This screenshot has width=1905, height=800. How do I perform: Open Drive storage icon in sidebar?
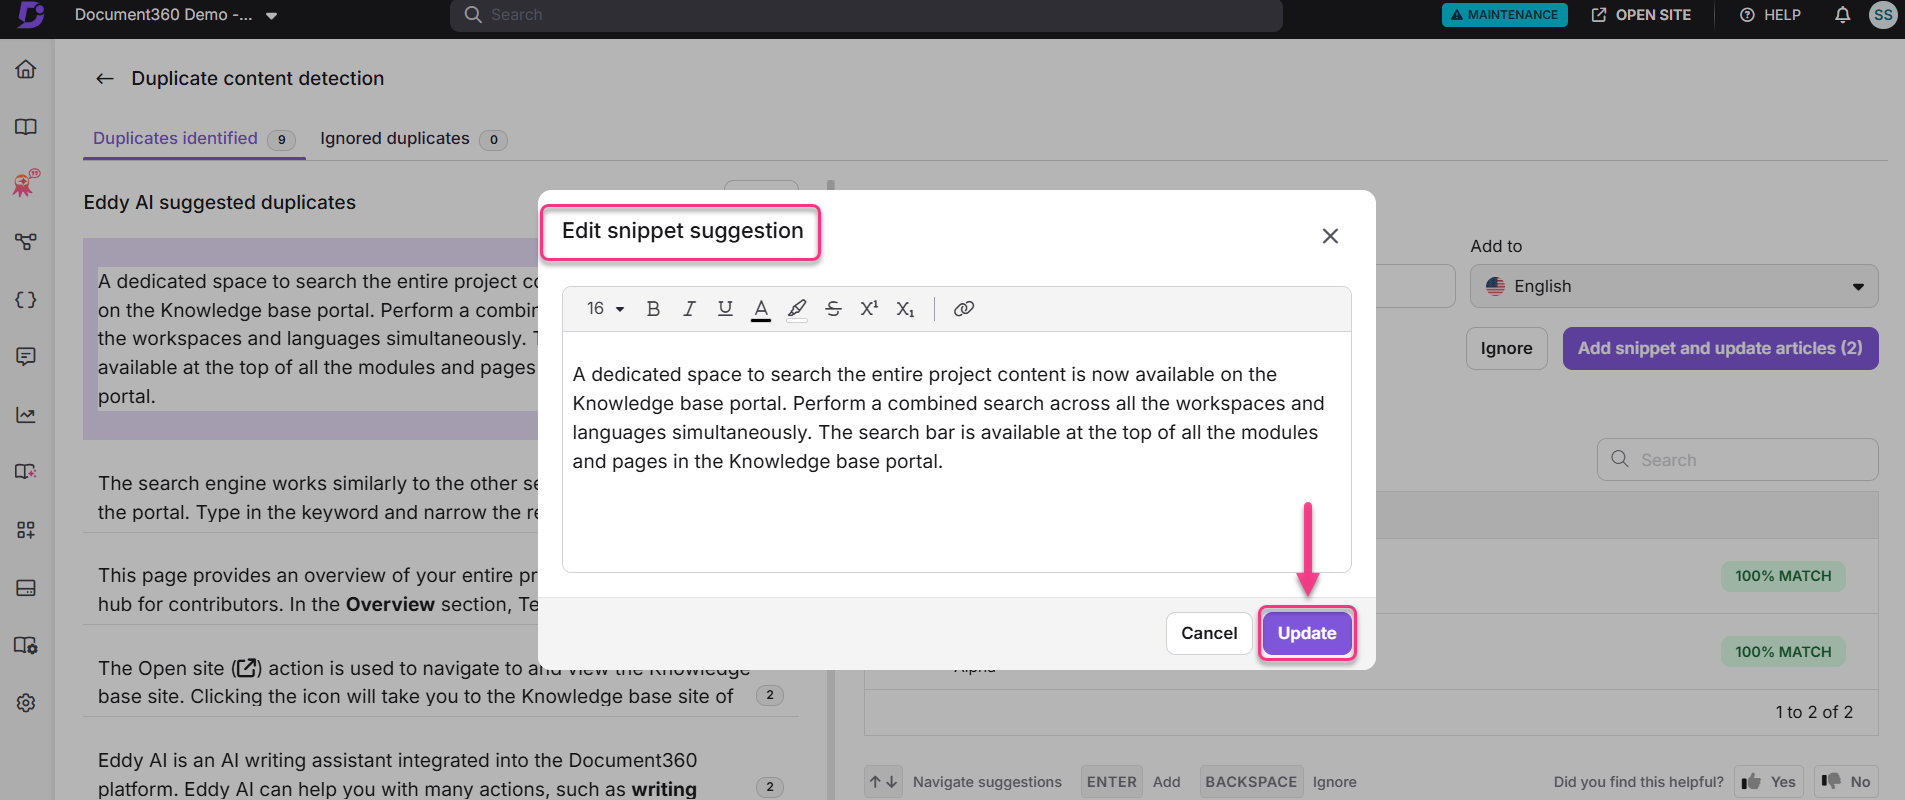(x=26, y=588)
